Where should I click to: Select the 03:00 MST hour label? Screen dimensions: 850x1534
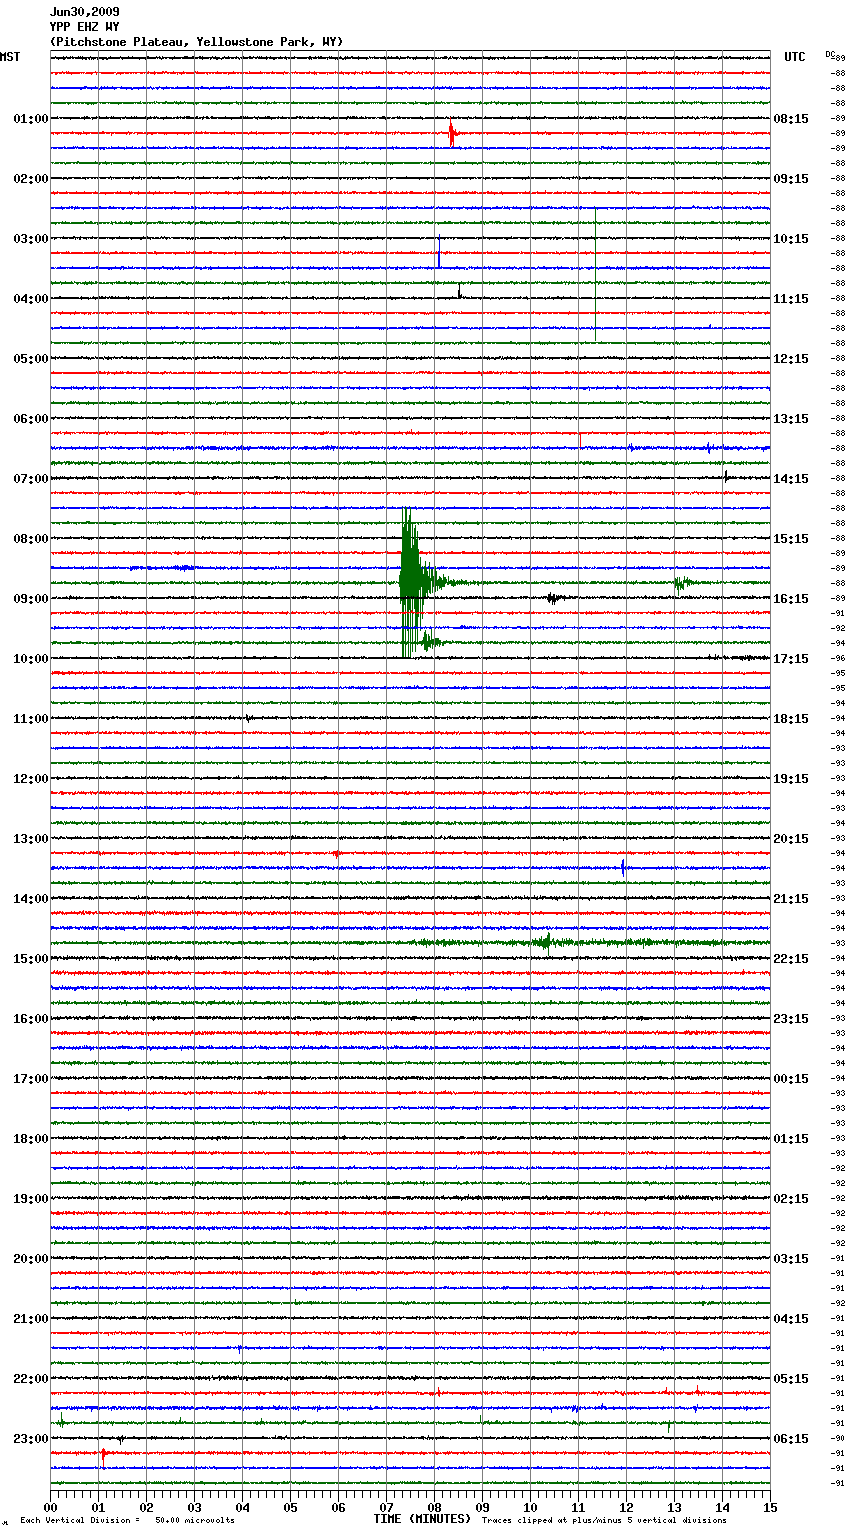tap(31, 239)
